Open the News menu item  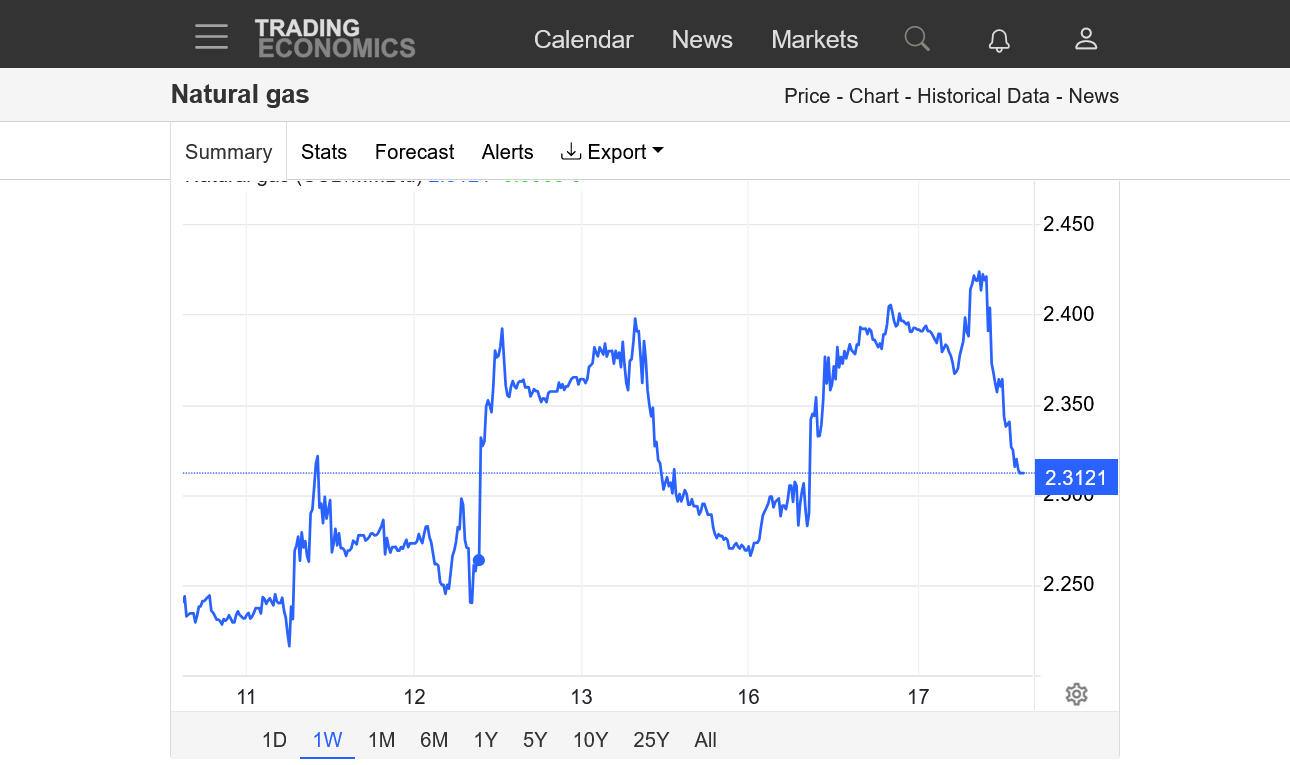click(x=702, y=40)
